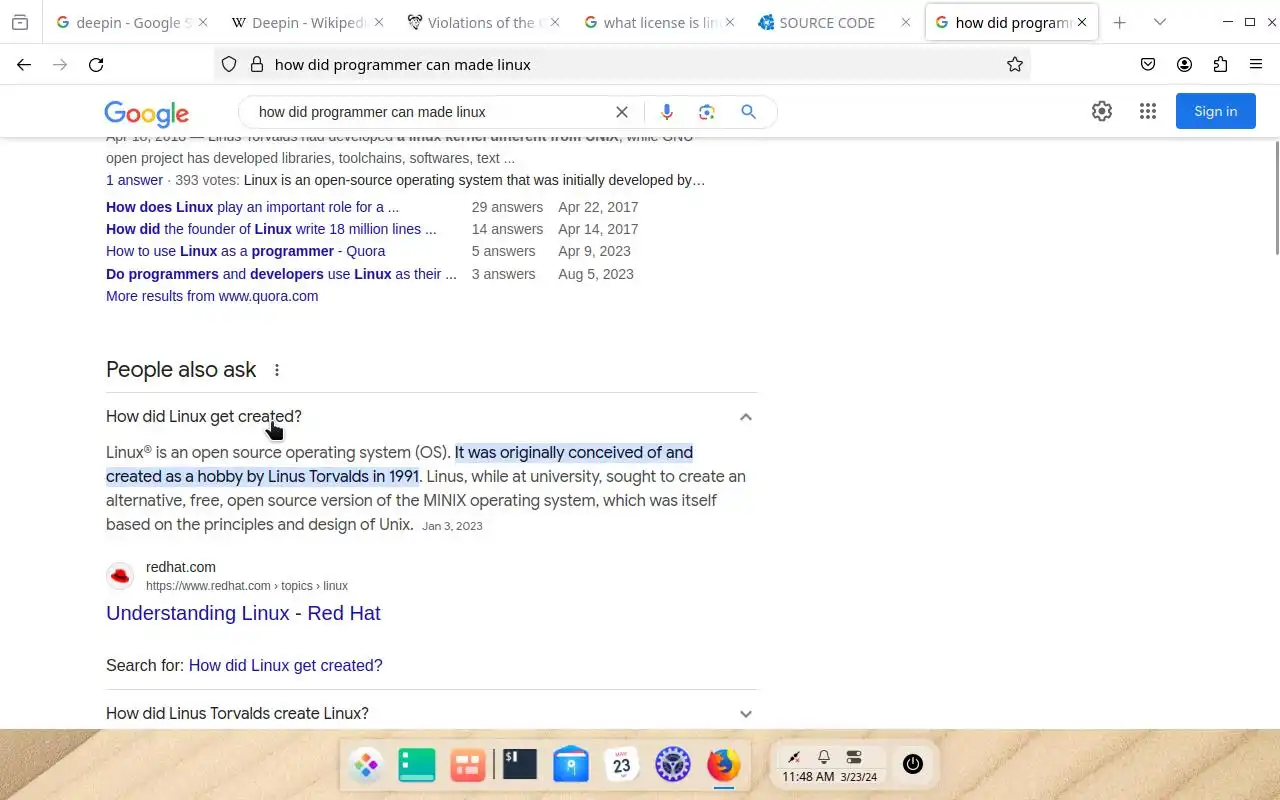Viewport: 1280px width, 800px height.
Task: Search by image with Google Lens
Action: point(707,112)
